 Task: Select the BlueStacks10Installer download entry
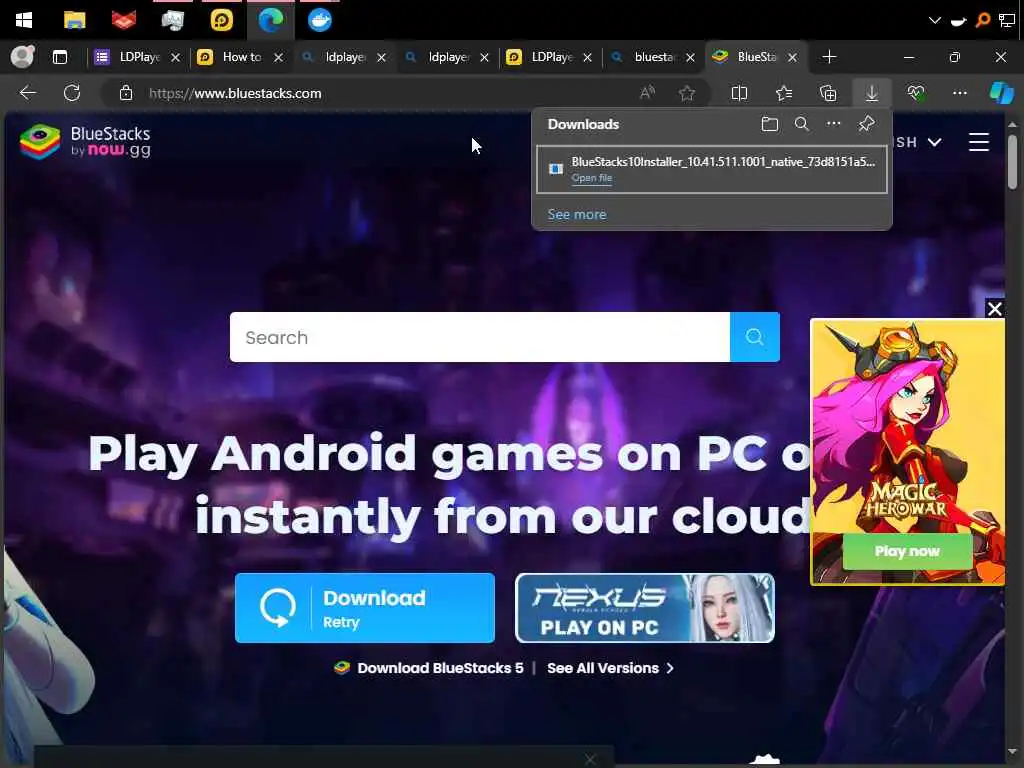point(712,169)
